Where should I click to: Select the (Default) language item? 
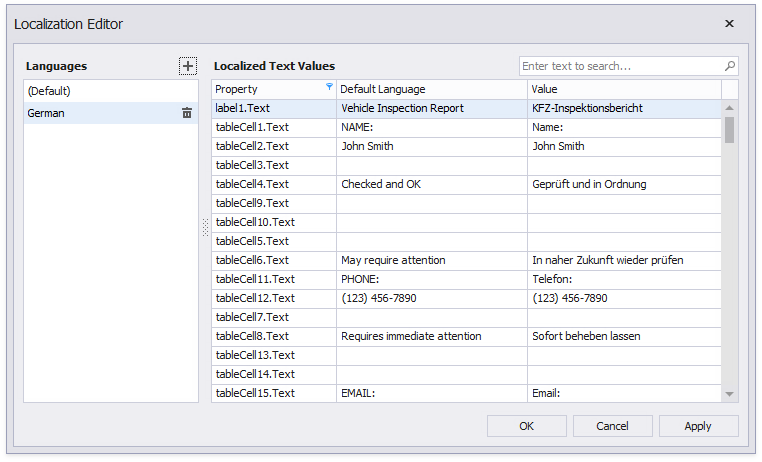(110, 91)
